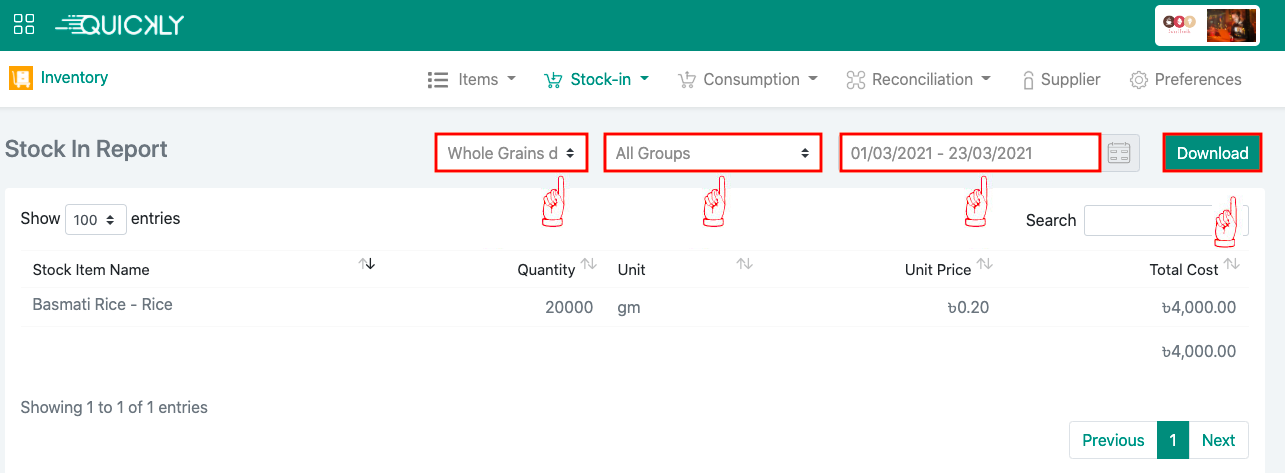Click the Download button
This screenshot has height=473, width=1285.
pos(1212,153)
